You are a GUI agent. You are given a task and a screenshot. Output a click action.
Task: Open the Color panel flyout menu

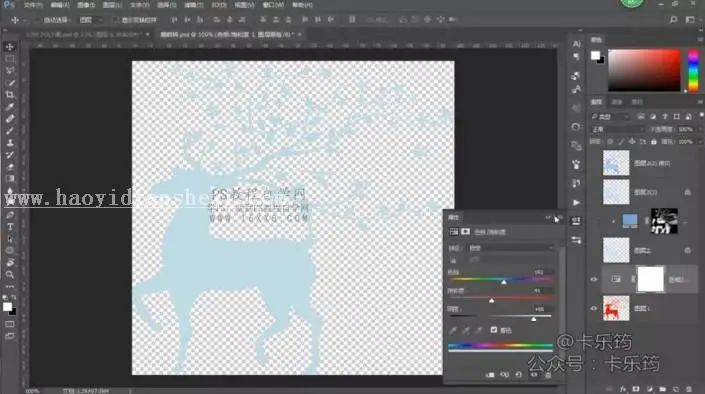(701, 40)
